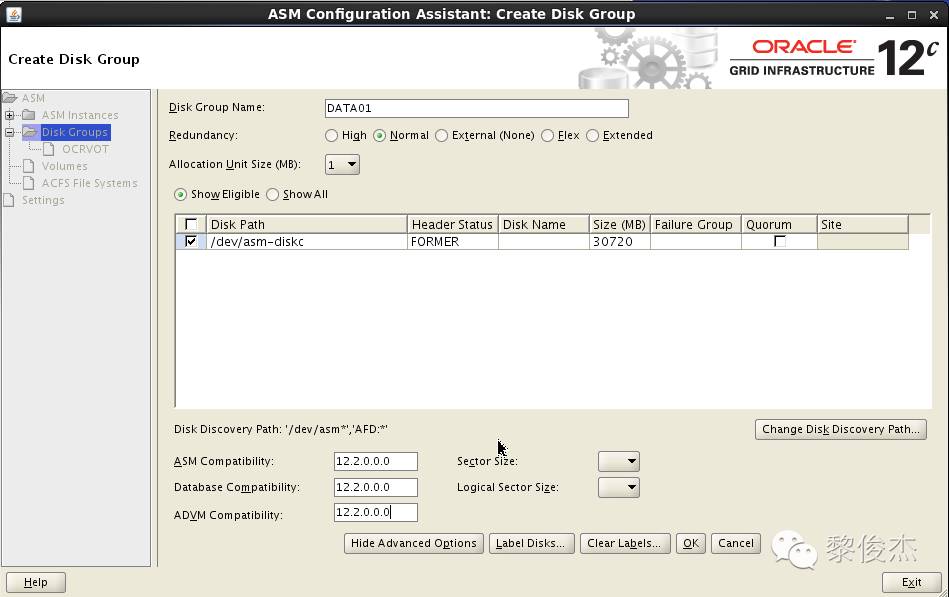This screenshot has height=597, width=949.
Task: Toggle Quorum checkbox for /dev/asm-diskc
Action: click(780, 241)
